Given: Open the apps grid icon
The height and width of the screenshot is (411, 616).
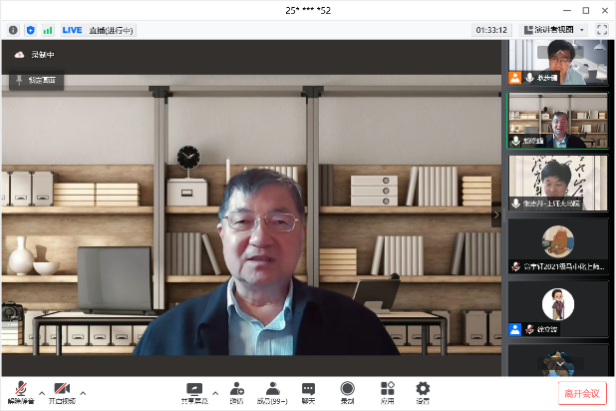Looking at the screenshot, I should click(x=387, y=388).
